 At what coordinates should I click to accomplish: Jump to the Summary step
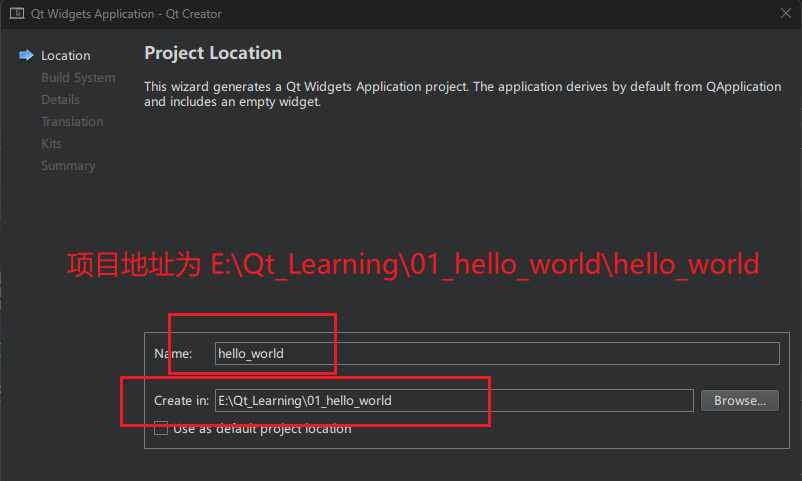[68, 166]
